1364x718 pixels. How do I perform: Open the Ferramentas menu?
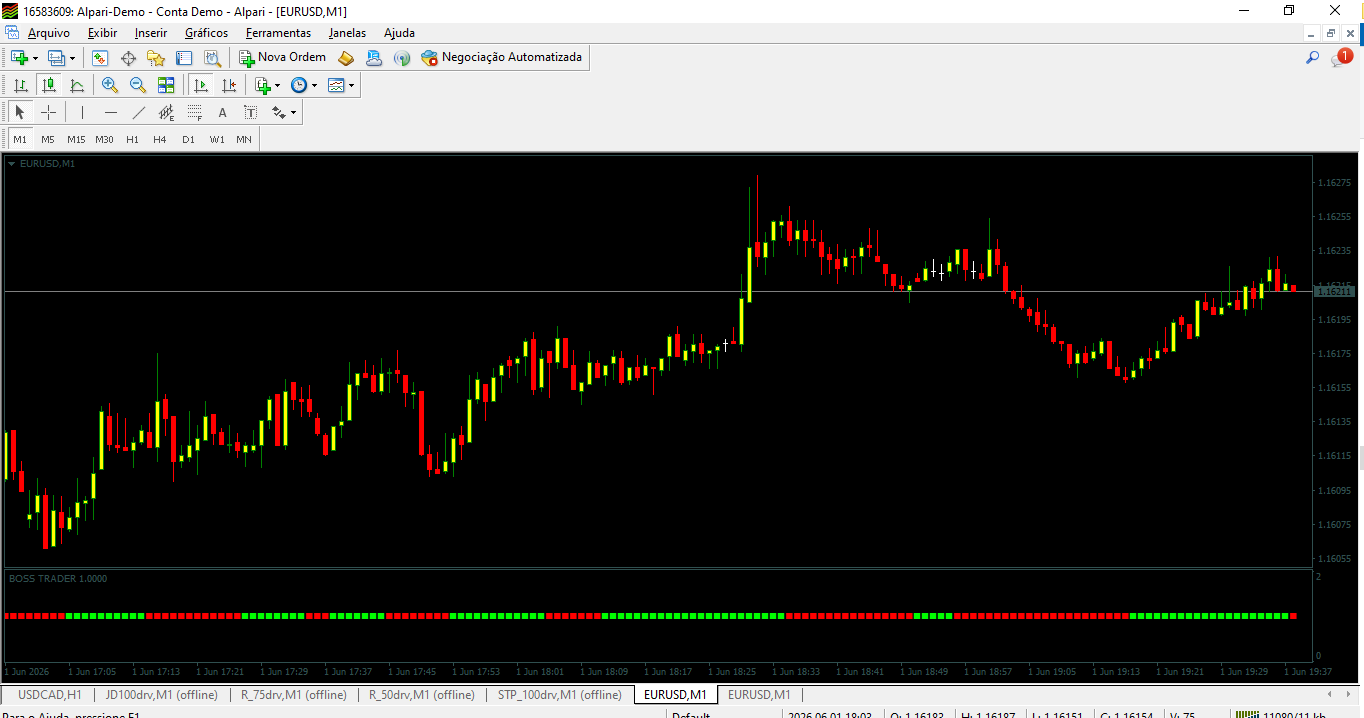tap(279, 33)
